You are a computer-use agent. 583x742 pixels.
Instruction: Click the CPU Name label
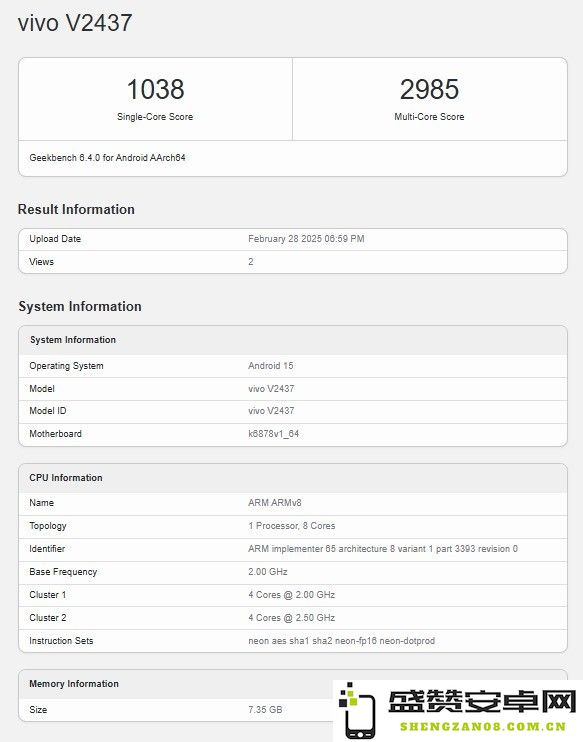[42, 503]
